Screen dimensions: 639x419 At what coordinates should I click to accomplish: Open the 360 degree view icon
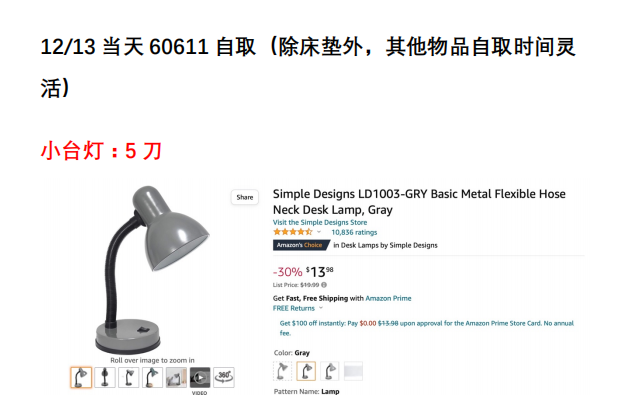pyautogui.click(x=224, y=377)
